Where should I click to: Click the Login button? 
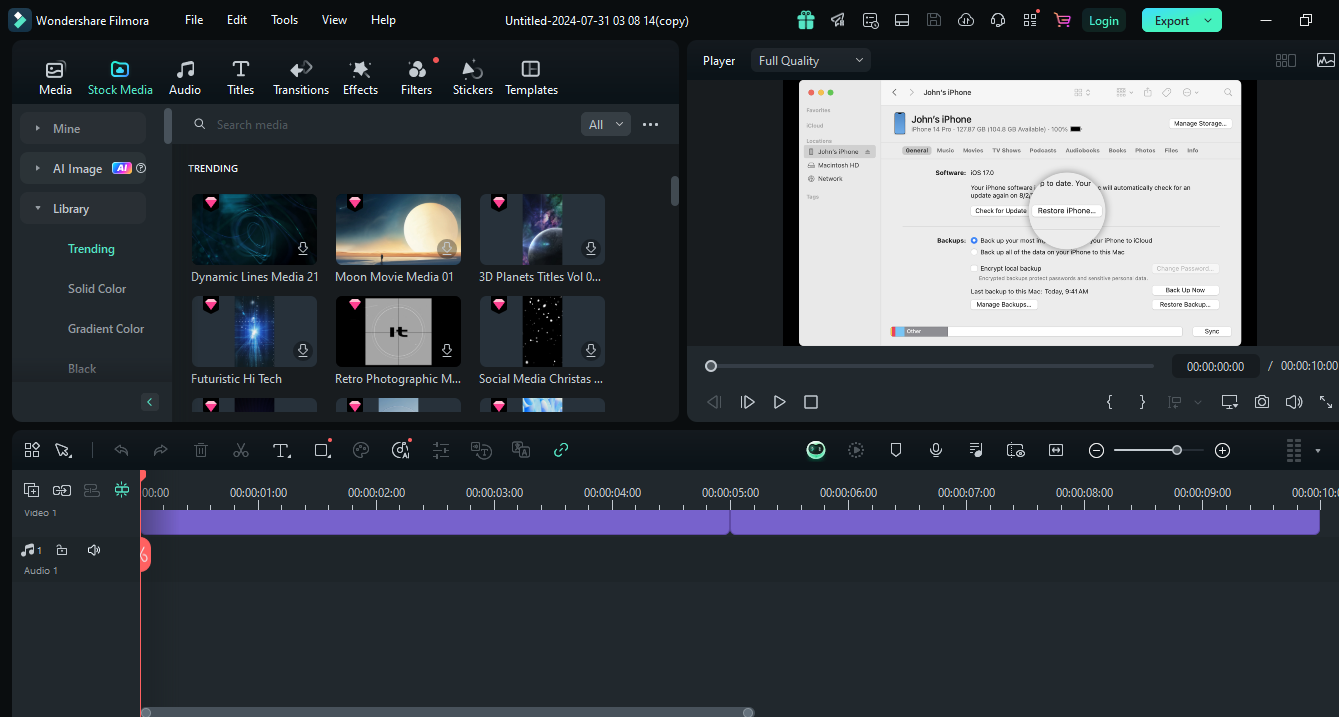[x=1104, y=20]
